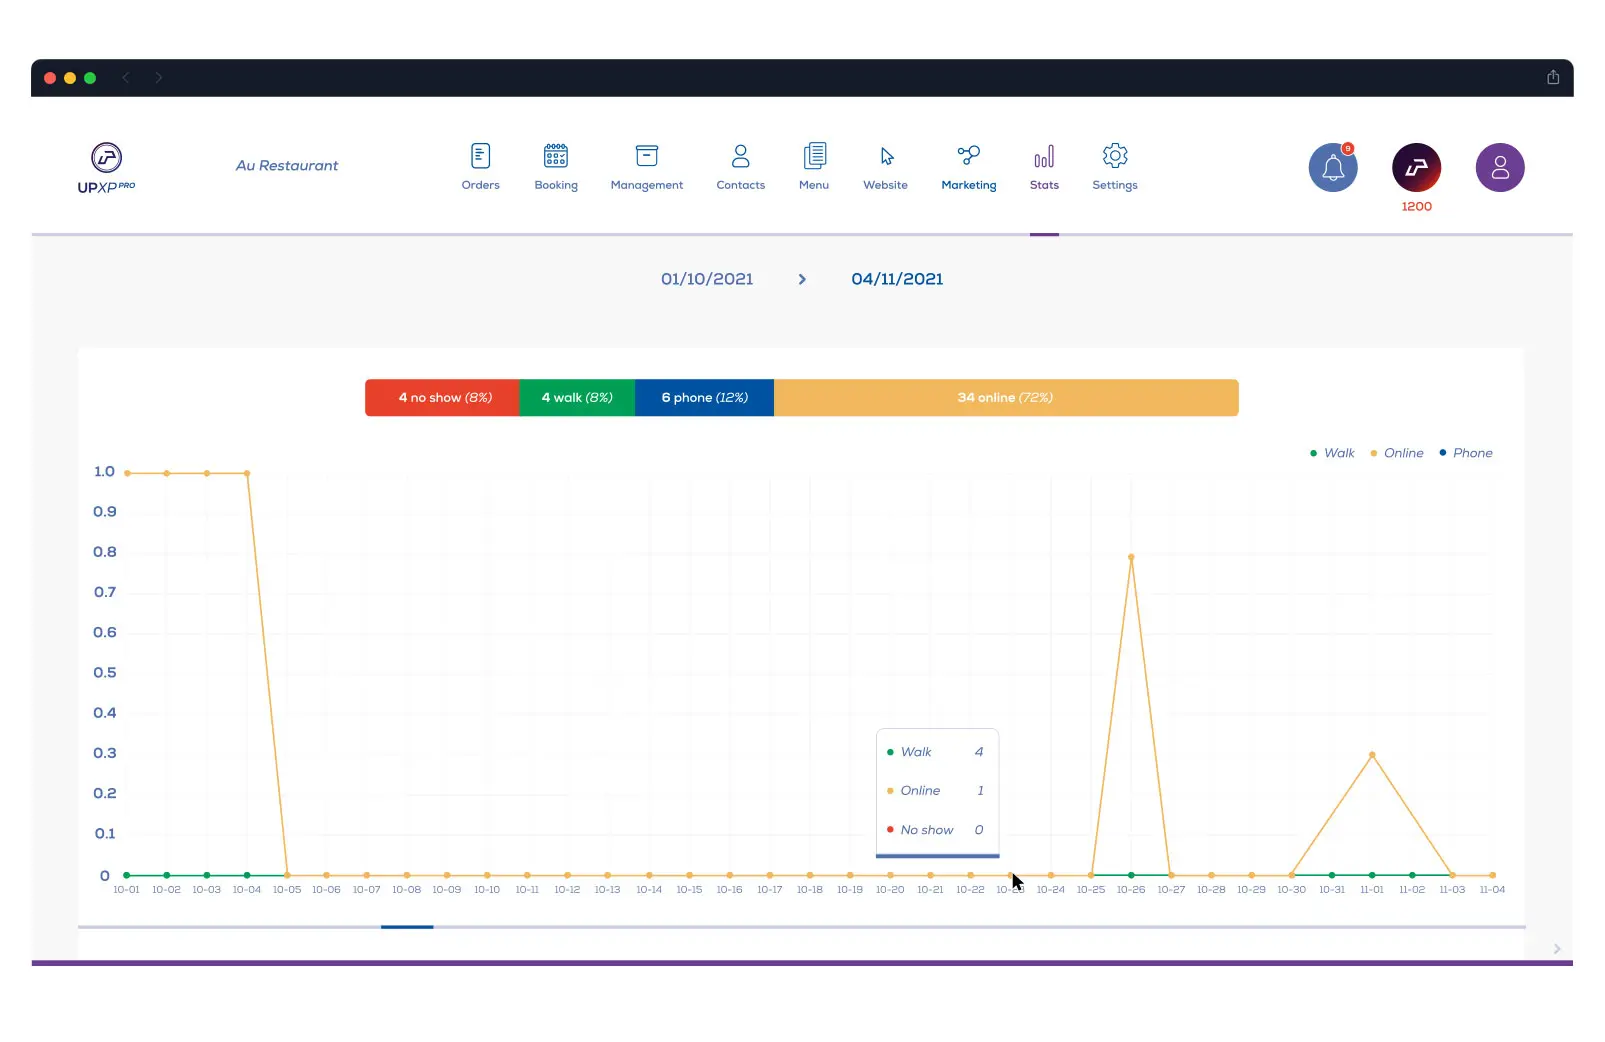This screenshot has width=1605, height=1042.
Task: Open the 04/11/2021 end date picker
Action: (x=896, y=279)
